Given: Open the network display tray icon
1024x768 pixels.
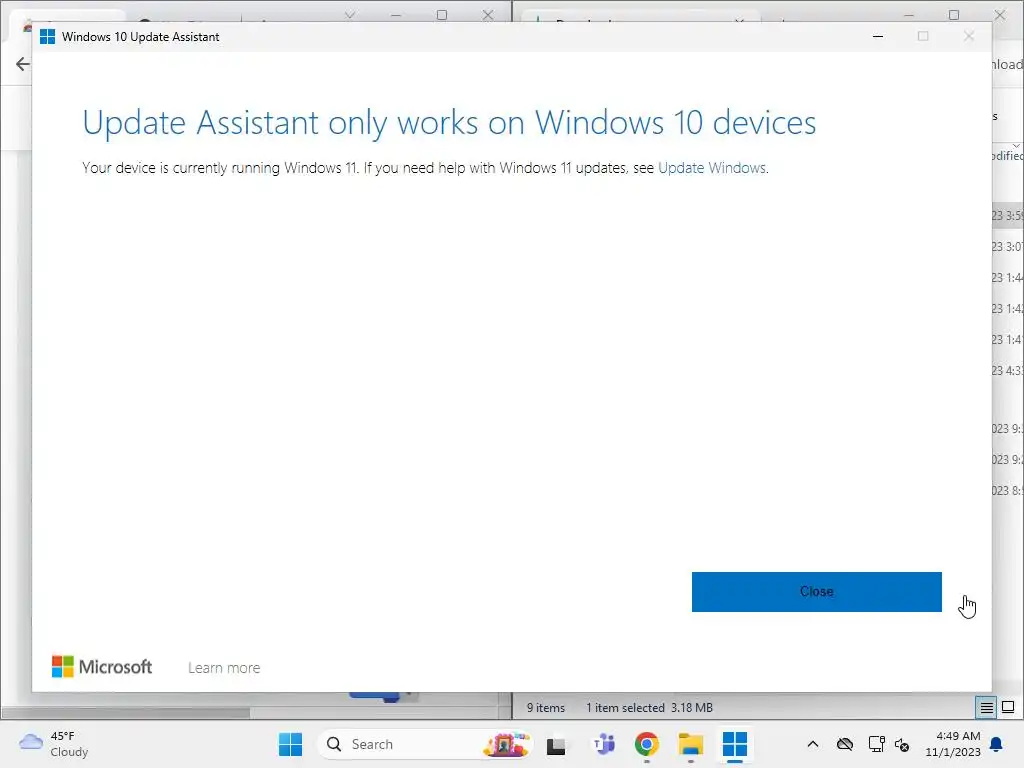Looking at the screenshot, I should [876, 744].
